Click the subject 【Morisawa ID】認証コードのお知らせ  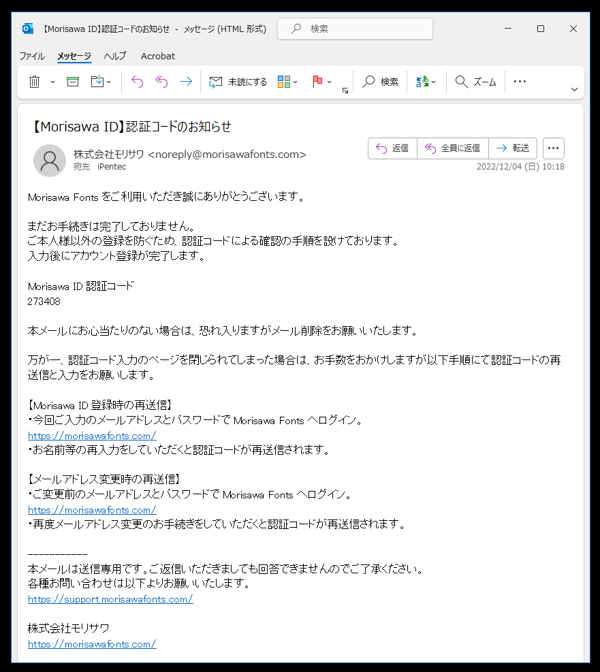tap(131, 127)
